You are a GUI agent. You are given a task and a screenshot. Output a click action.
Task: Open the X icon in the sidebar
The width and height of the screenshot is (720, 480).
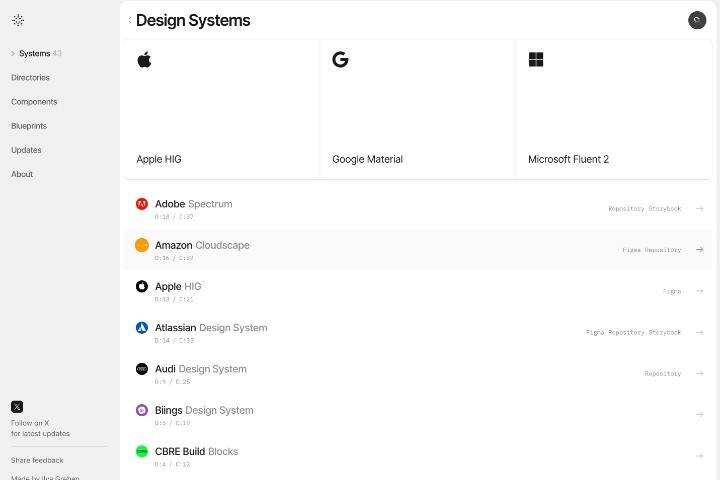[17, 407]
